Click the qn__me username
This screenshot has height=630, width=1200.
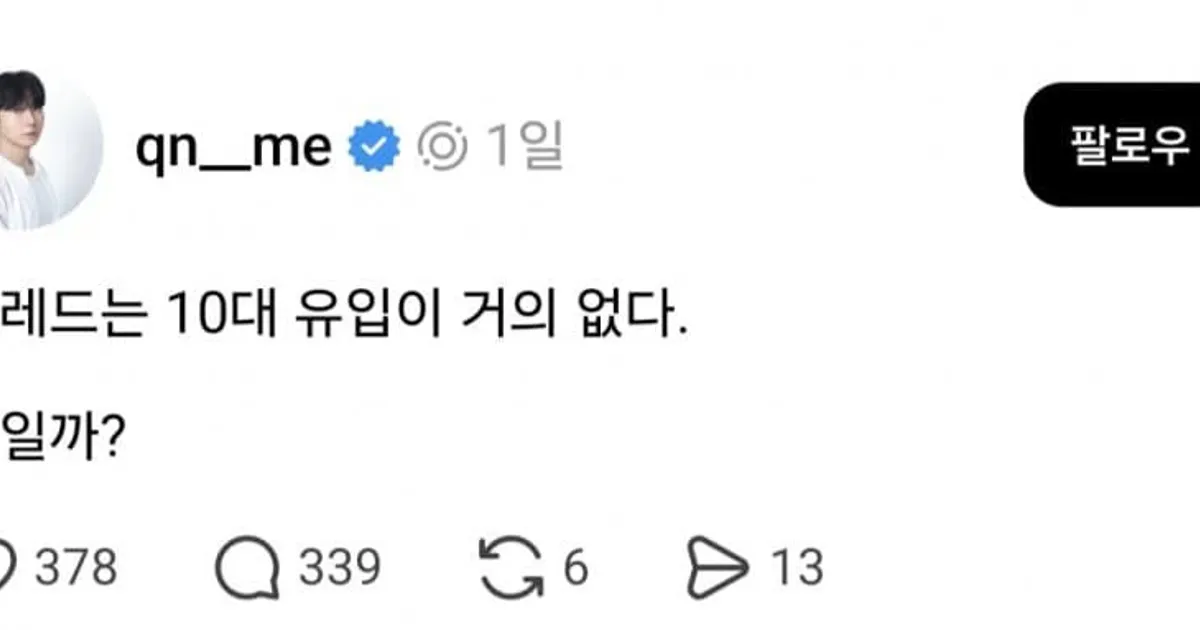click(232, 148)
